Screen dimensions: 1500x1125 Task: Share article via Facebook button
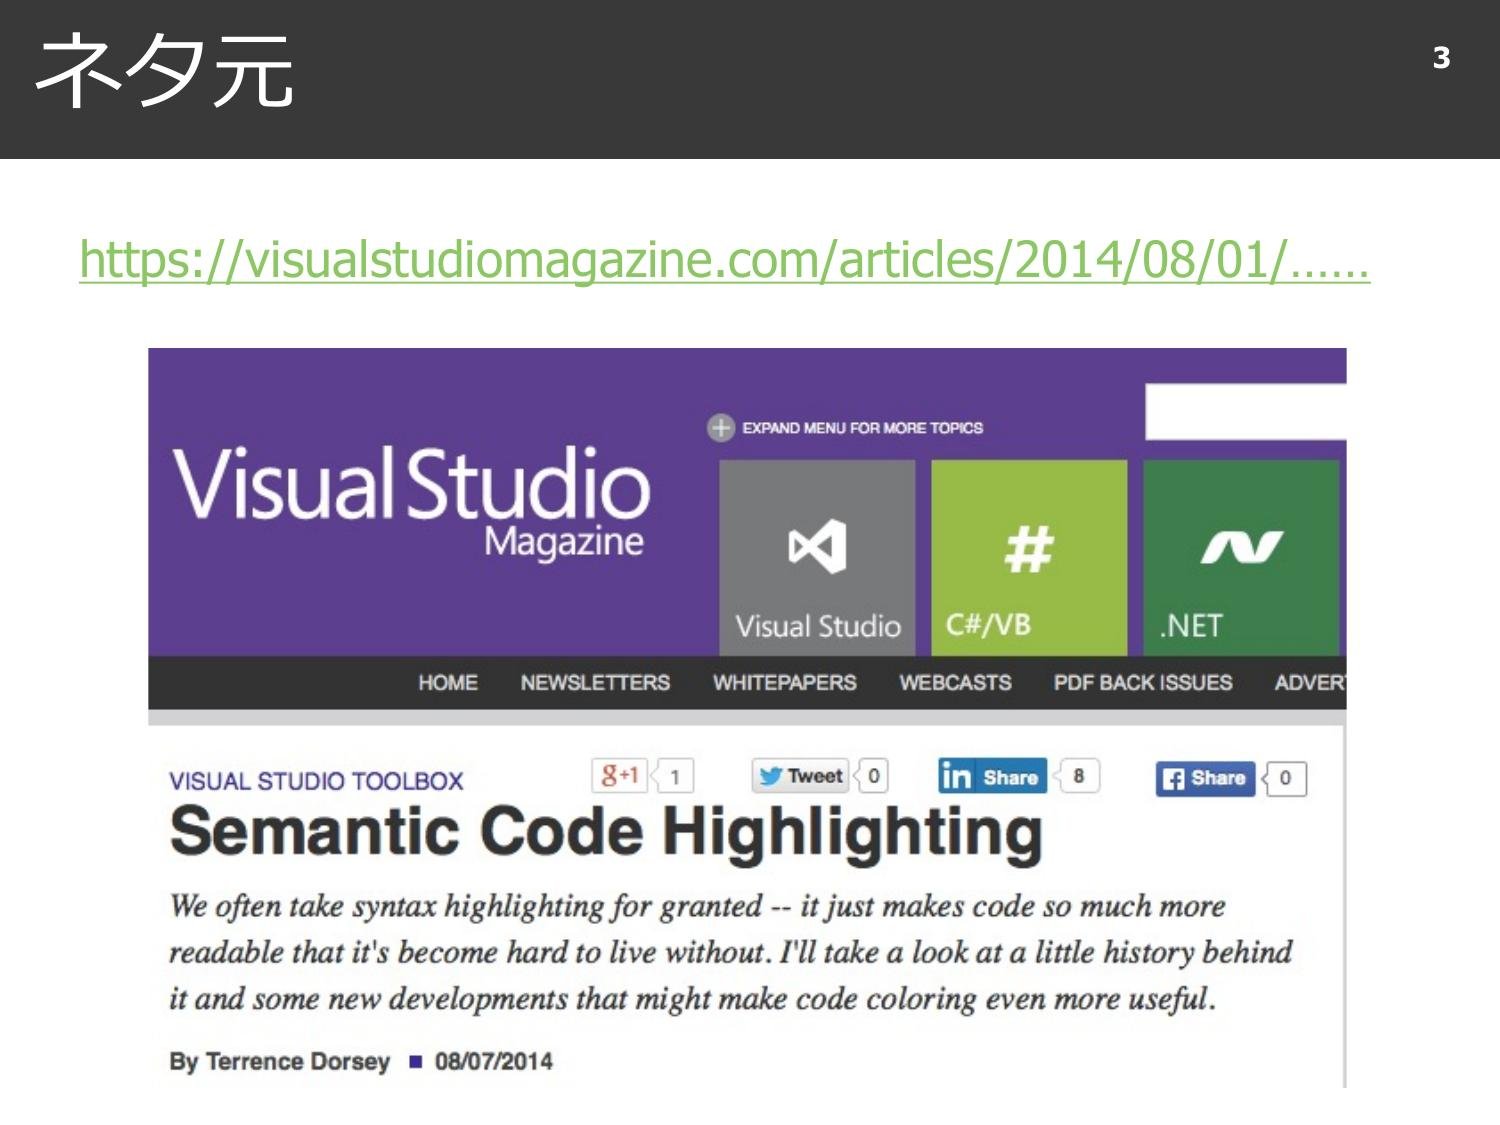pyautogui.click(x=1205, y=778)
